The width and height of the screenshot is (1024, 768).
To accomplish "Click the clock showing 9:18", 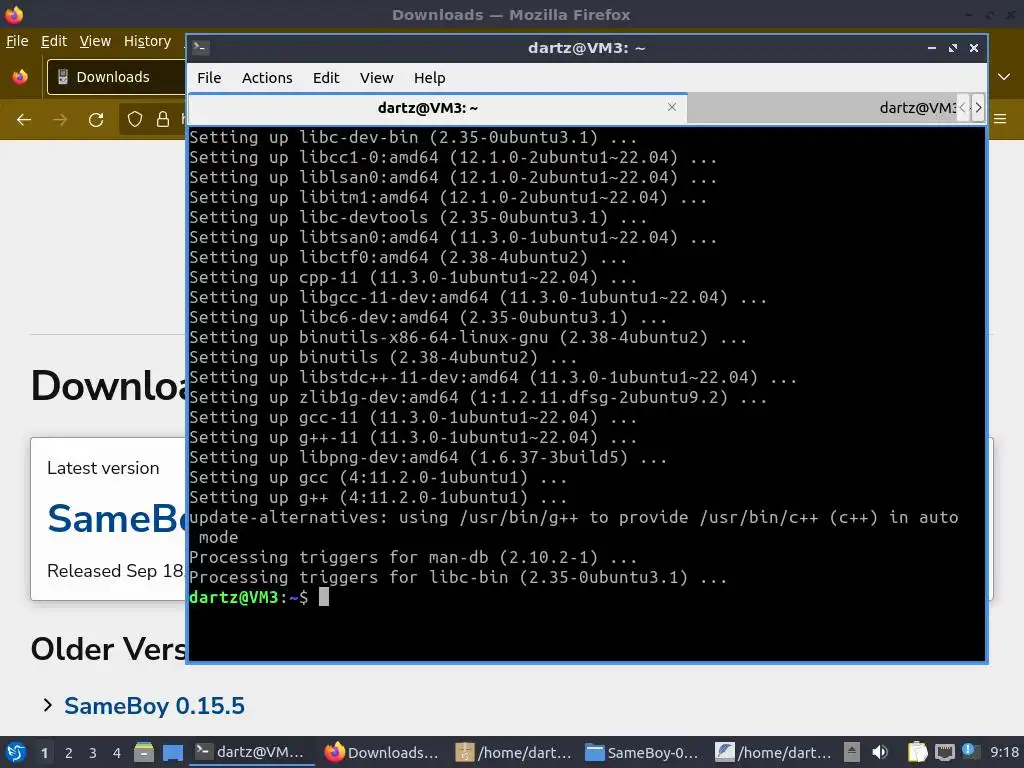I will tap(1004, 752).
